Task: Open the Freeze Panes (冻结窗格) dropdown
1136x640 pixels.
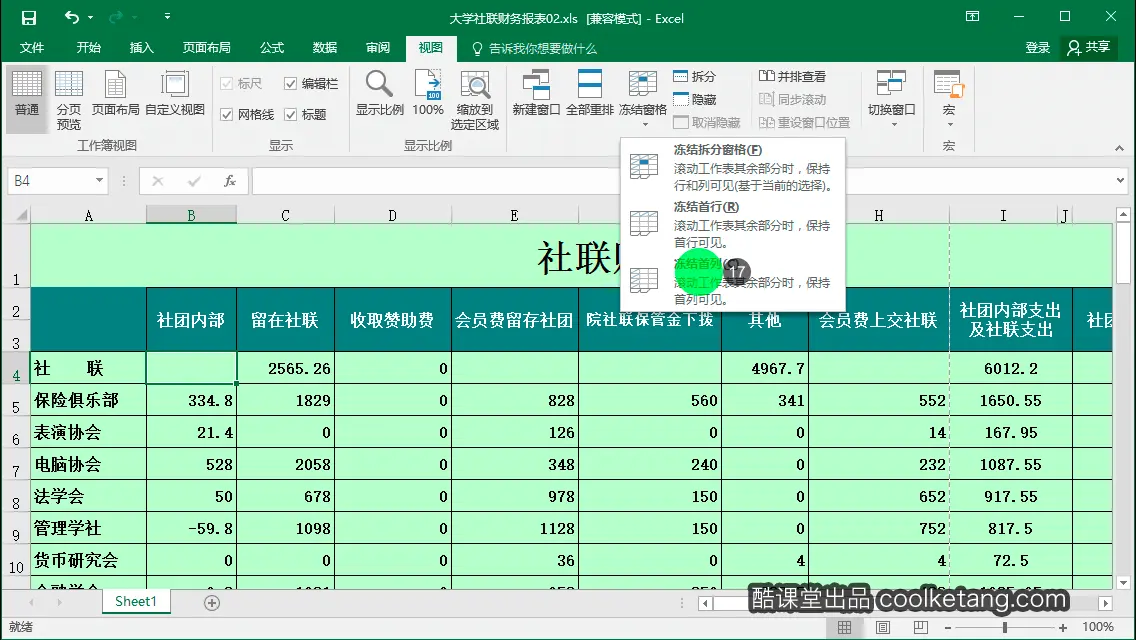Action: point(643,99)
